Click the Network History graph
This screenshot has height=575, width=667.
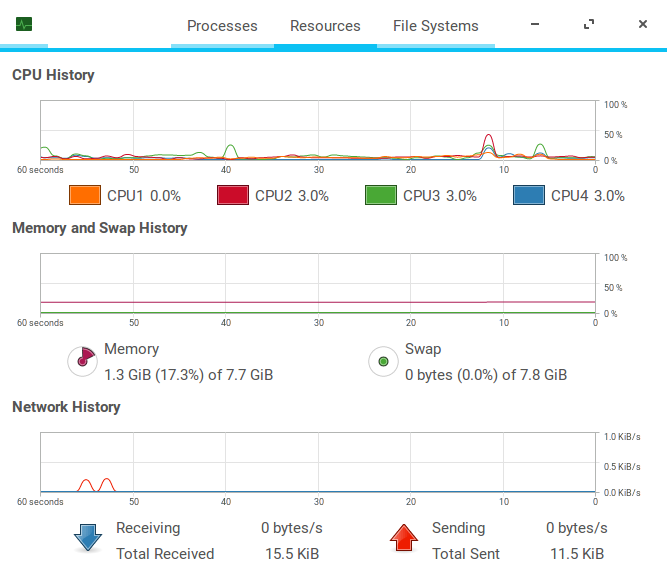(x=318, y=462)
